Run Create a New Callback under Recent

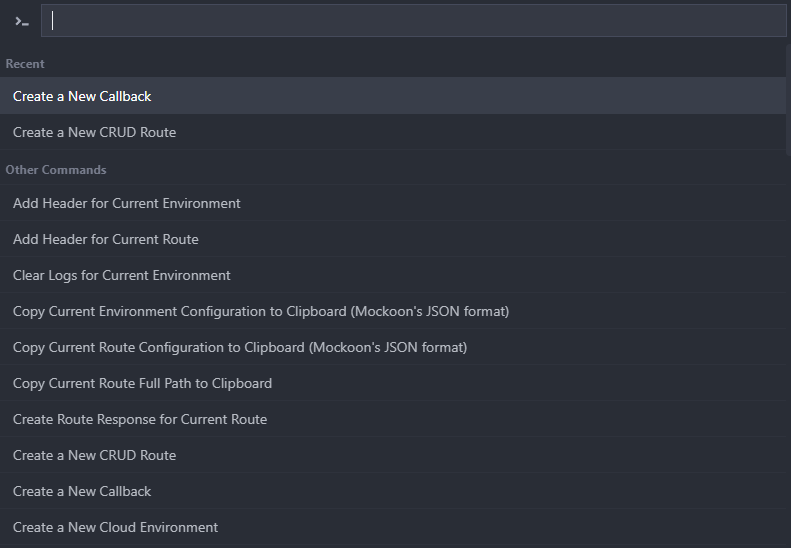pyautogui.click(x=82, y=96)
